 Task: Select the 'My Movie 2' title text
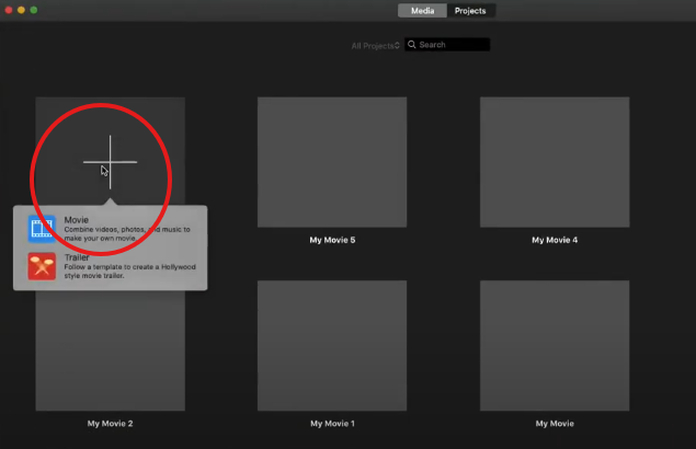[x=110, y=424]
